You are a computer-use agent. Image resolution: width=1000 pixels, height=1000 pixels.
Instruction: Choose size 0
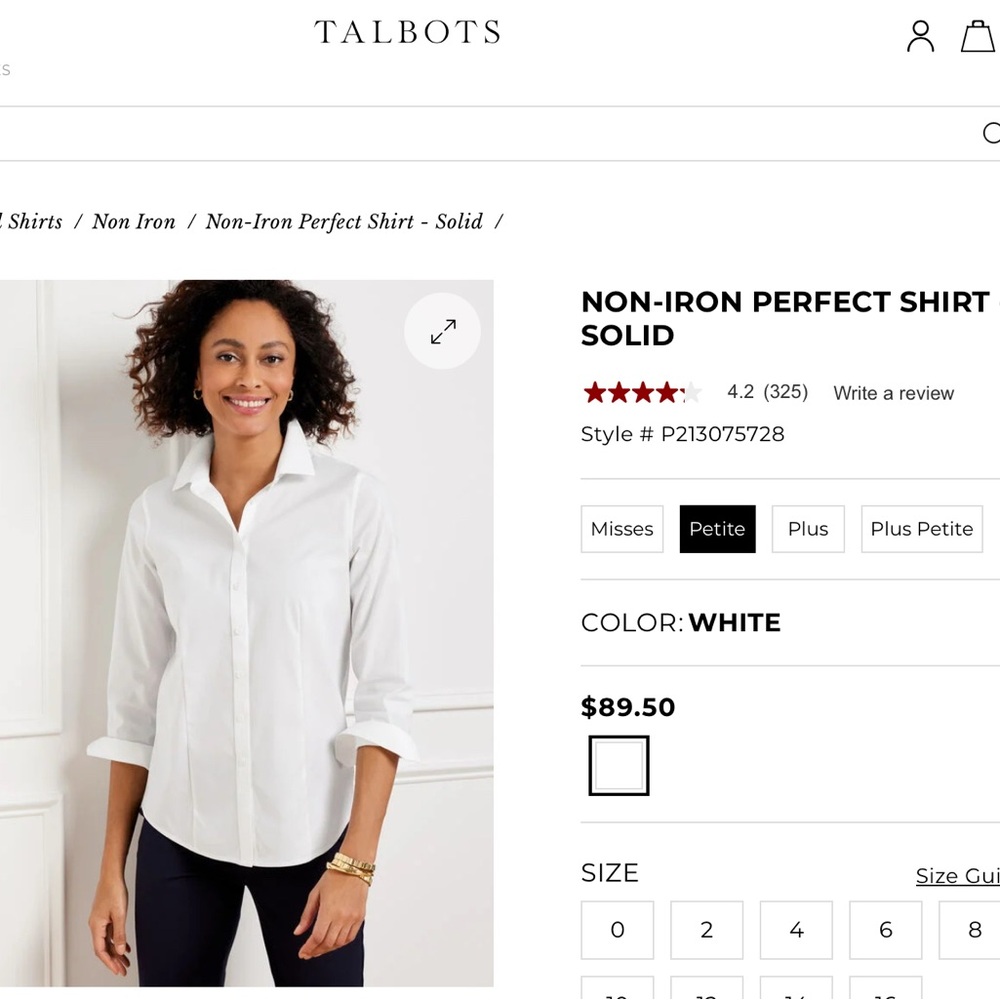617,930
